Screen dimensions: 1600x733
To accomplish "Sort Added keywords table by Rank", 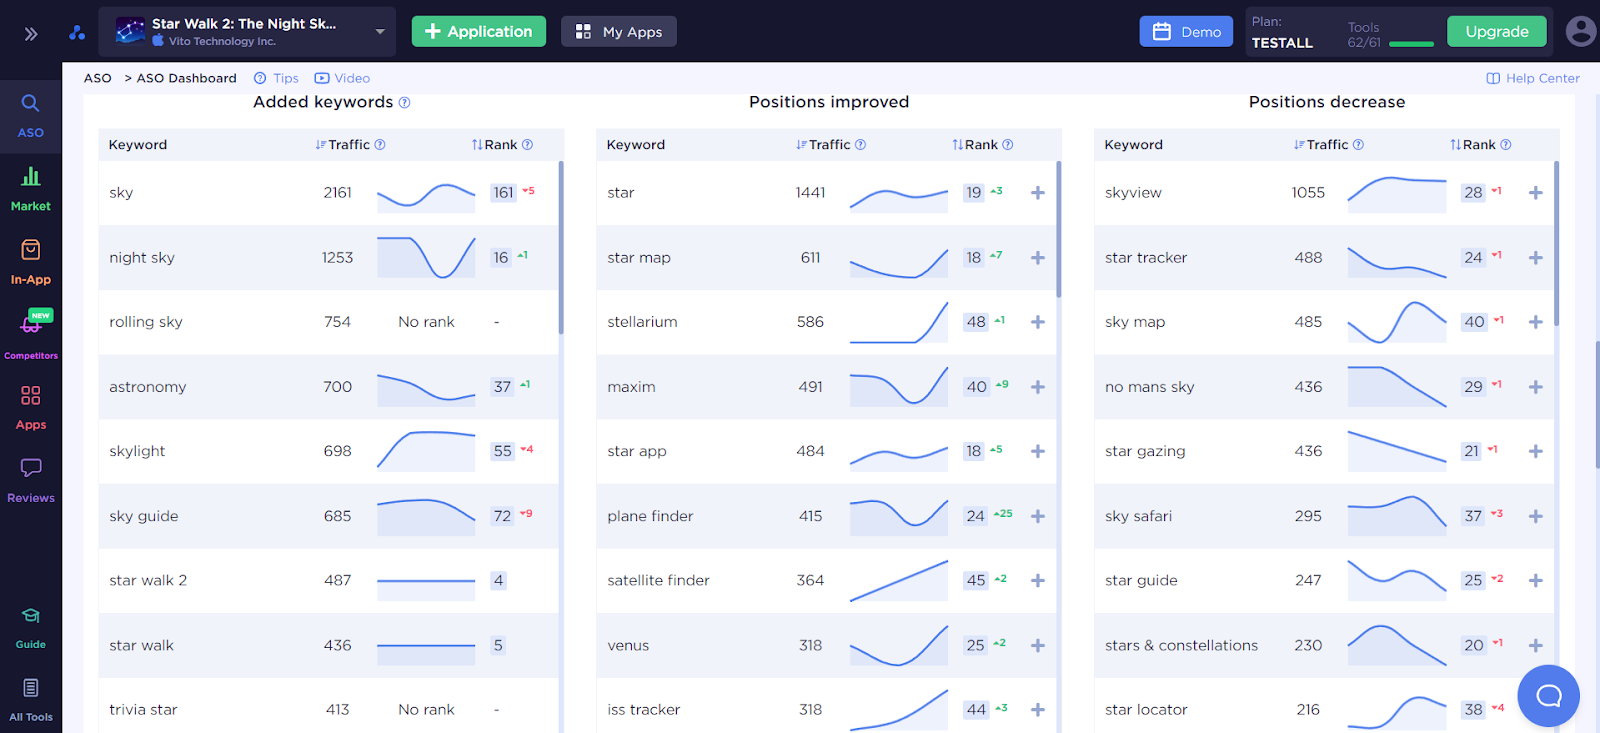I will [x=495, y=145].
